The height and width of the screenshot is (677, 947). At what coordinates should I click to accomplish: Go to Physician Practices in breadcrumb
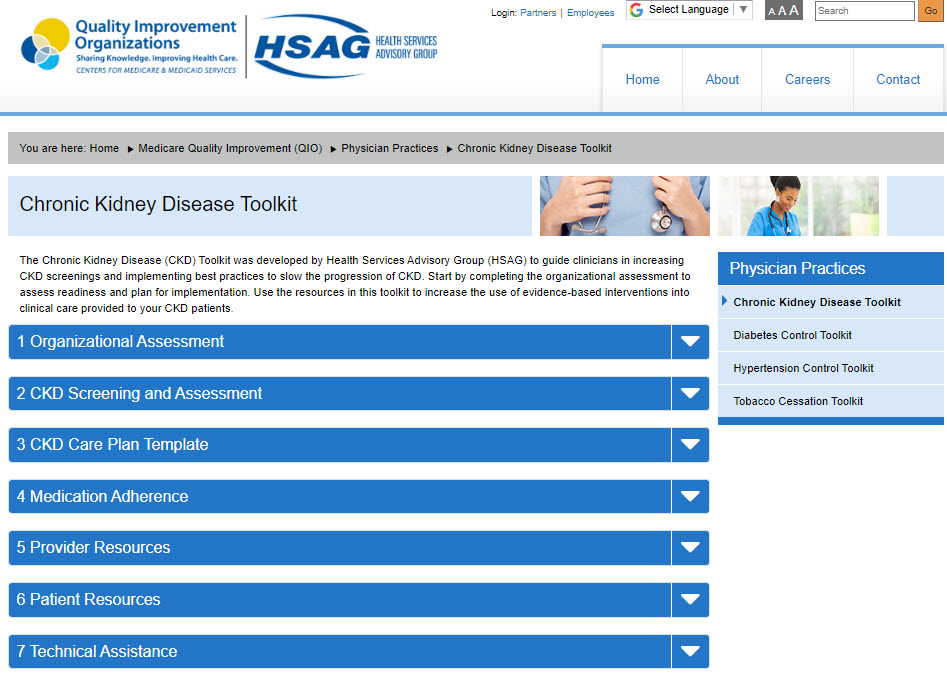click(389, 148)
